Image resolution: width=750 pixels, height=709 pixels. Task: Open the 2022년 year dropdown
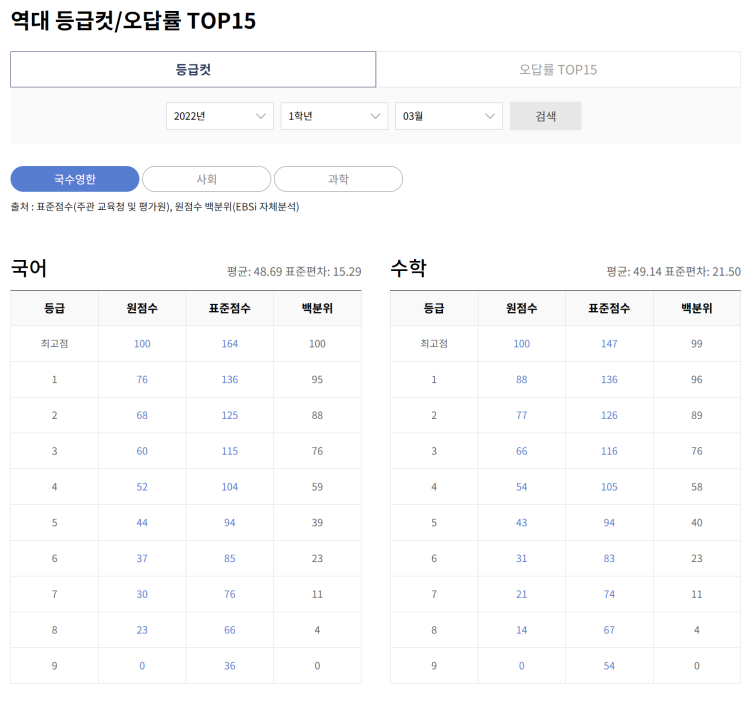(220, 116)
